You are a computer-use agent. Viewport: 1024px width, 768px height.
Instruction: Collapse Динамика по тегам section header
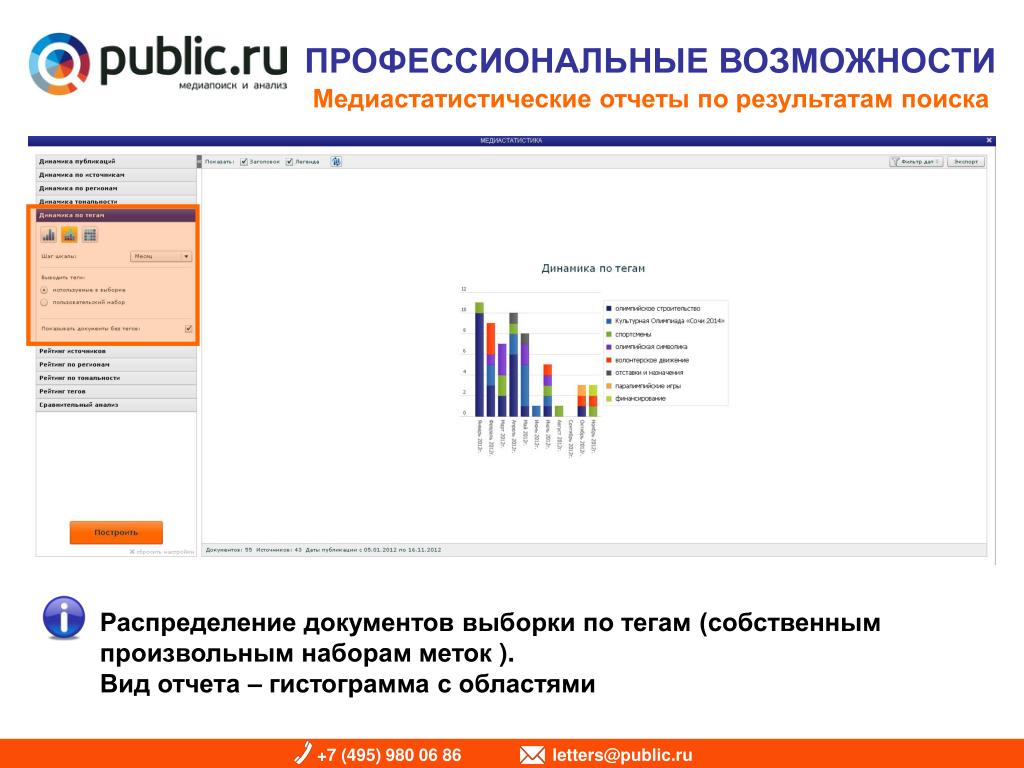pos(116,215)
